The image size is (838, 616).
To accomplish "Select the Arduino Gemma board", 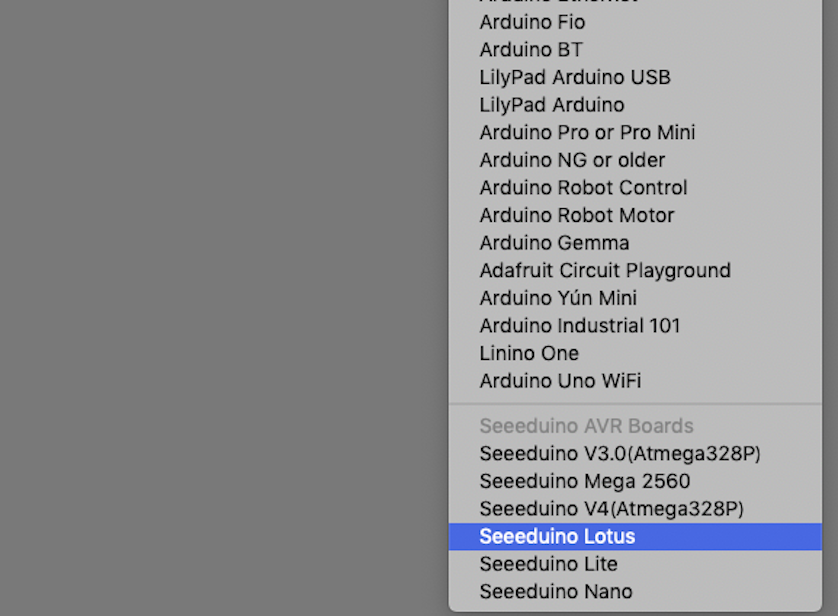I will tap(554, 243).
